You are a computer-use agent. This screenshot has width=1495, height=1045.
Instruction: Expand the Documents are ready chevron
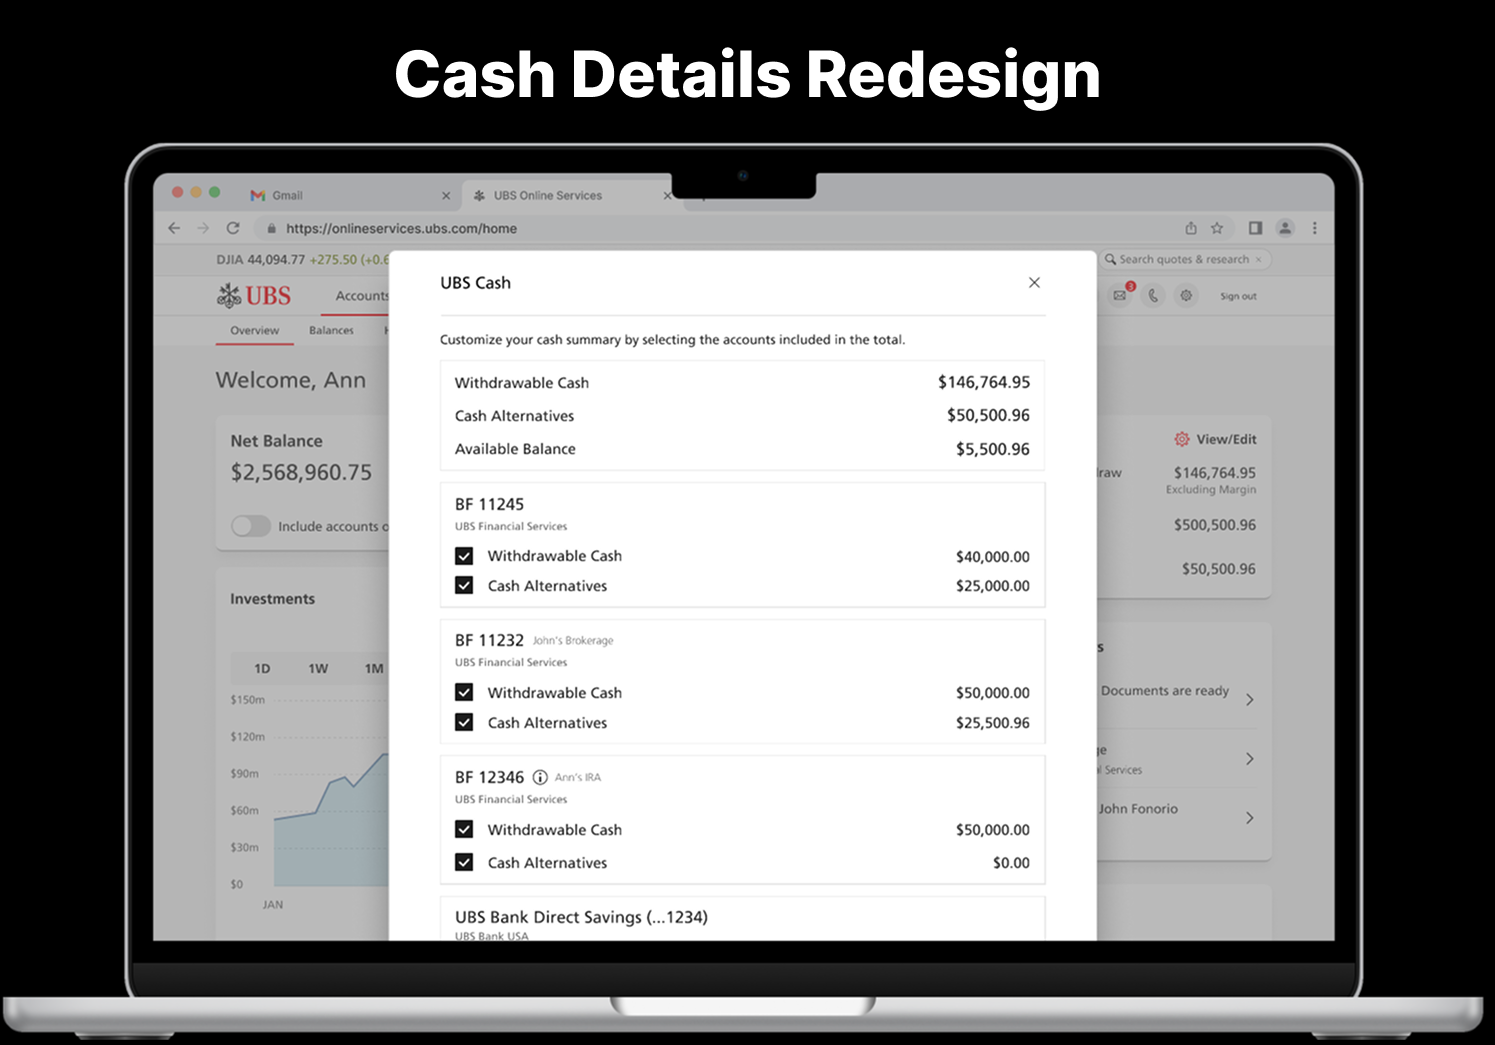pyautogui.click(x=1250, y=700)
